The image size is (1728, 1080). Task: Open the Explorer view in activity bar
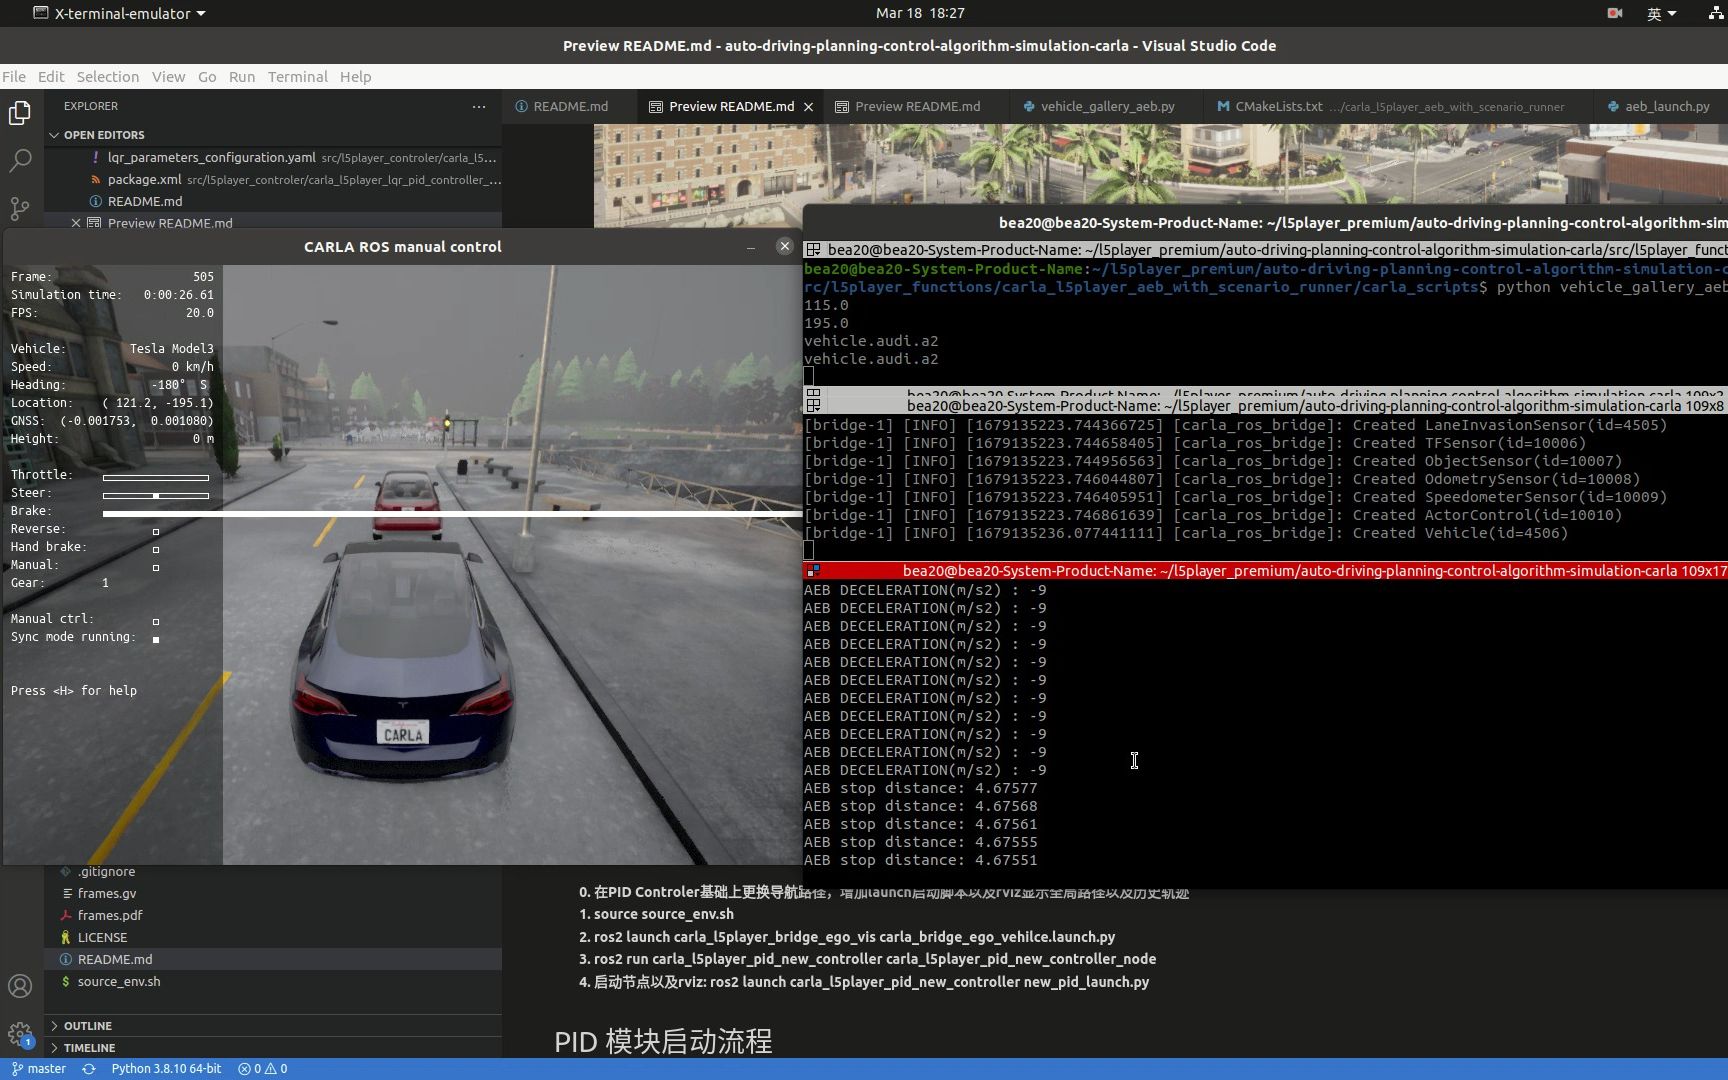point(20,113)
